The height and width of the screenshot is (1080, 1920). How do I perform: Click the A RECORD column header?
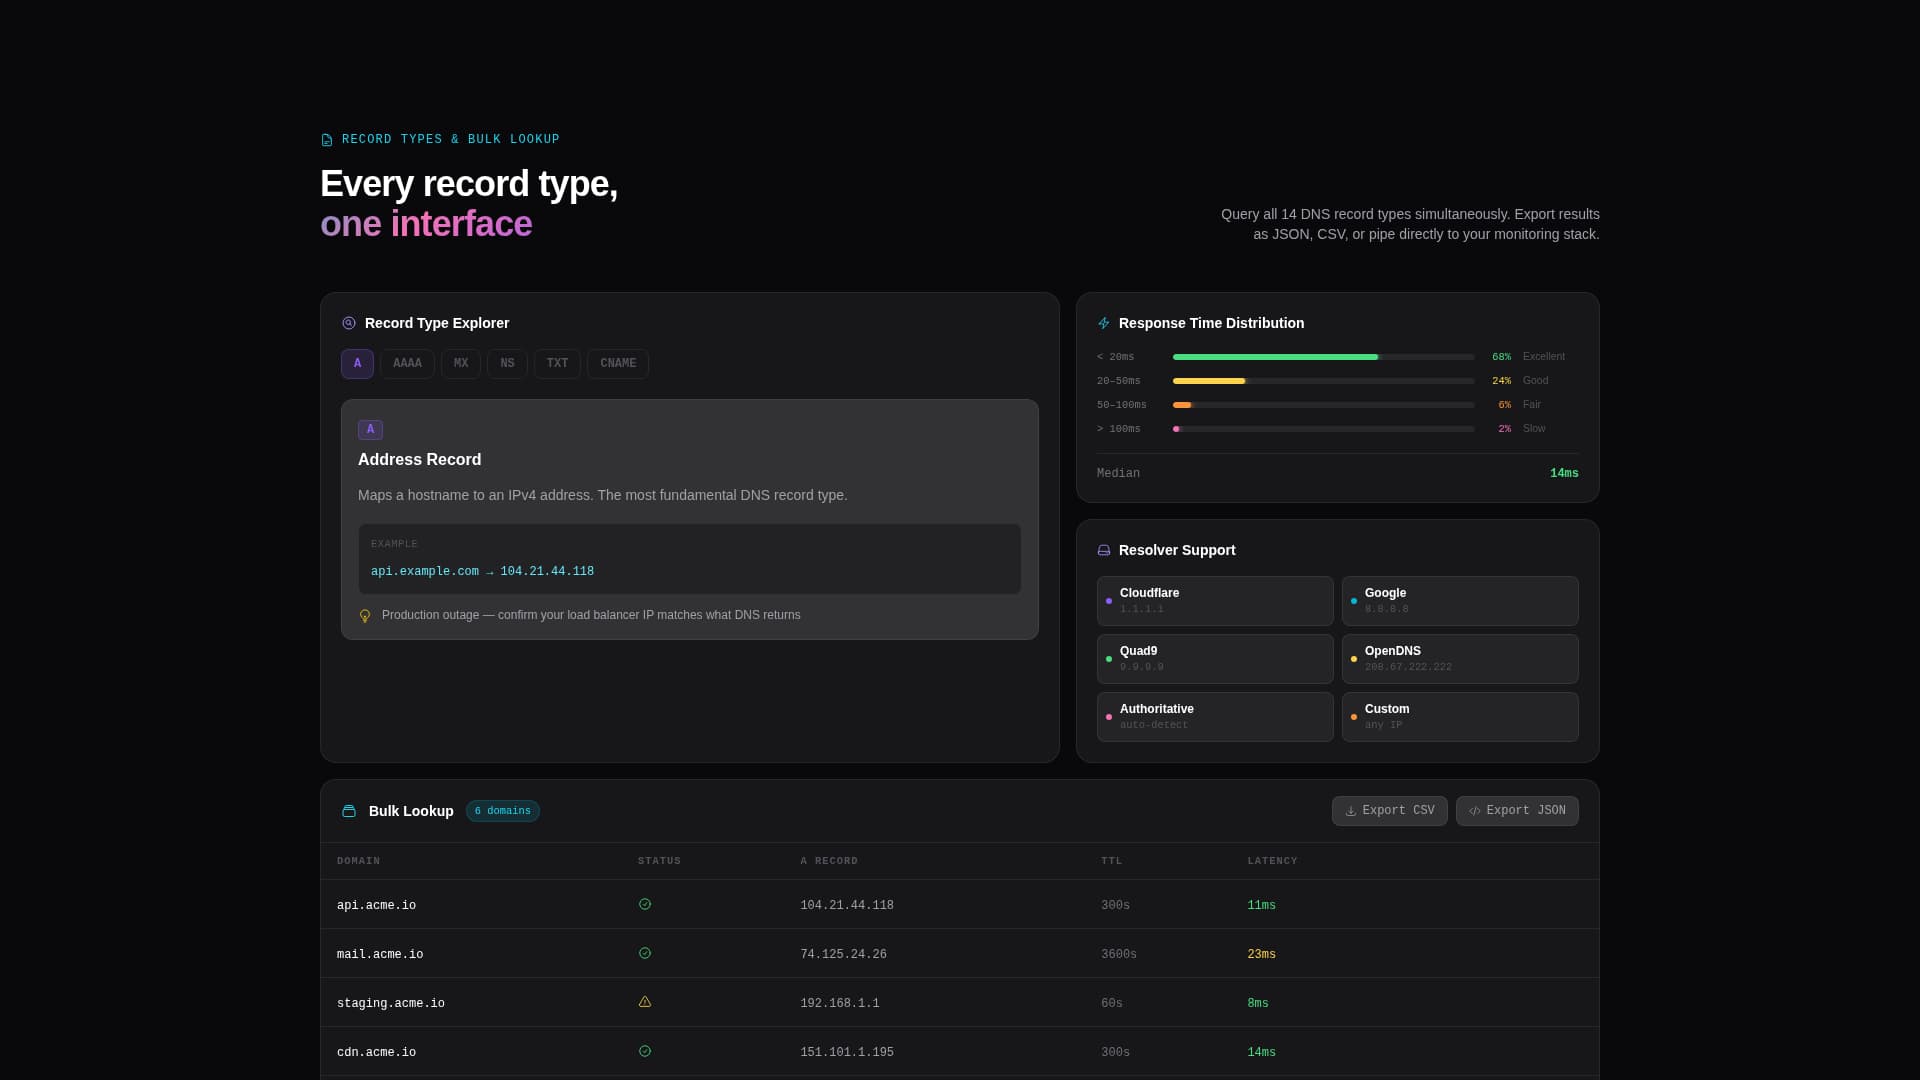coord(829,861)
